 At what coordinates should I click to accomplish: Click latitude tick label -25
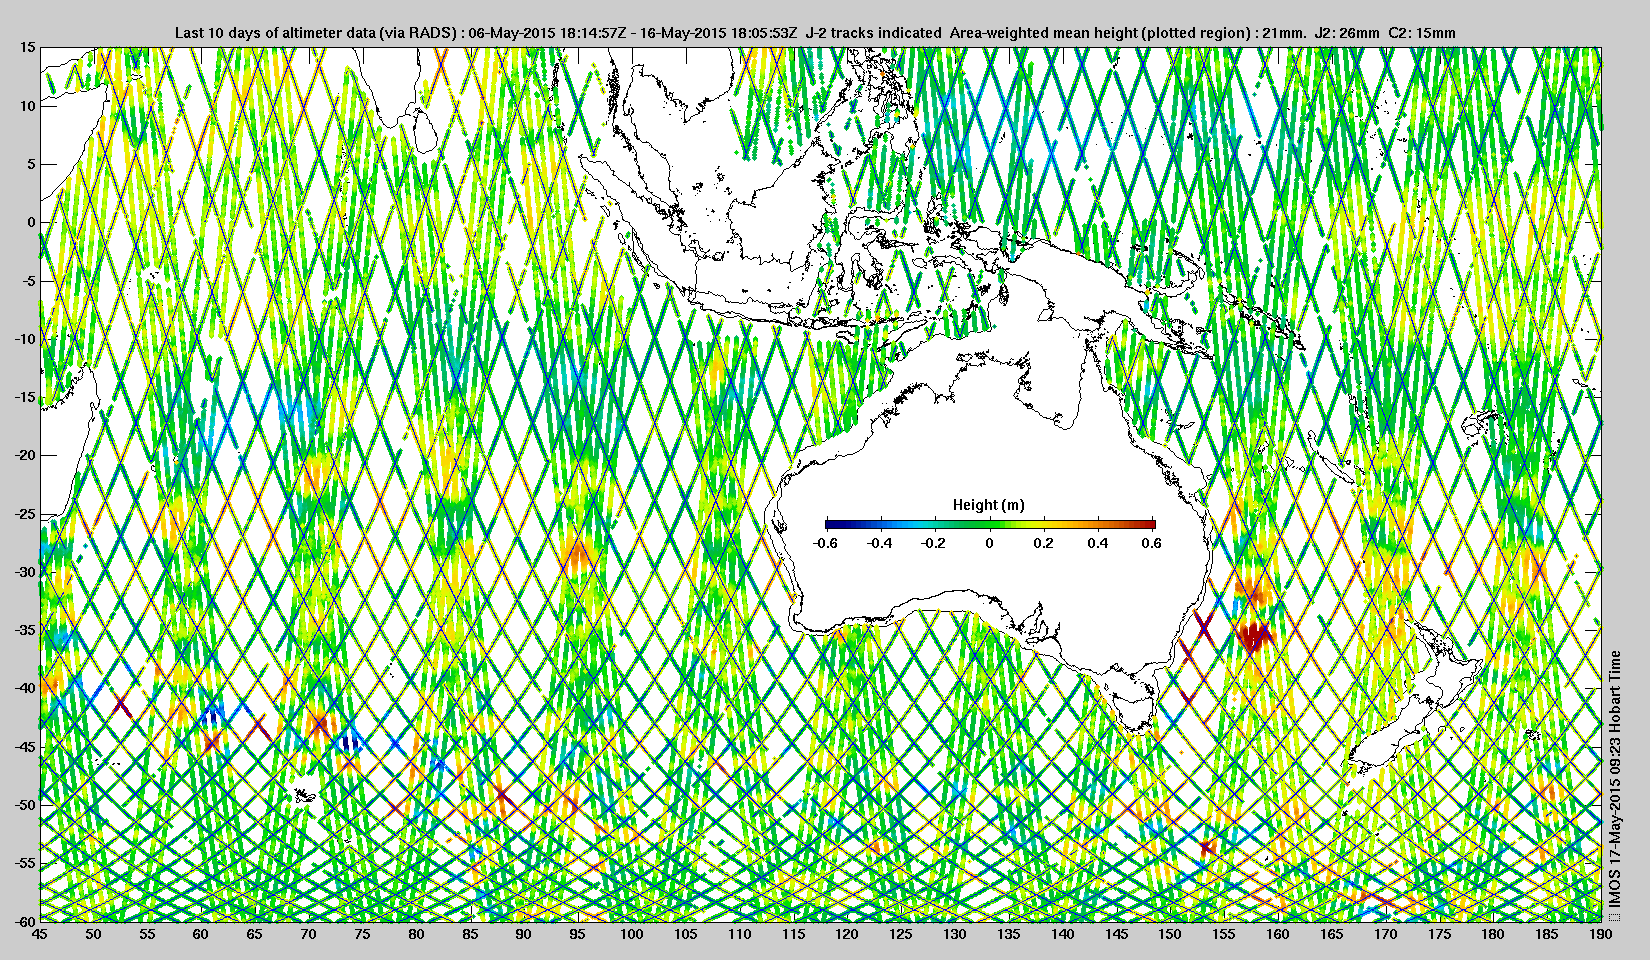(26, 513)
